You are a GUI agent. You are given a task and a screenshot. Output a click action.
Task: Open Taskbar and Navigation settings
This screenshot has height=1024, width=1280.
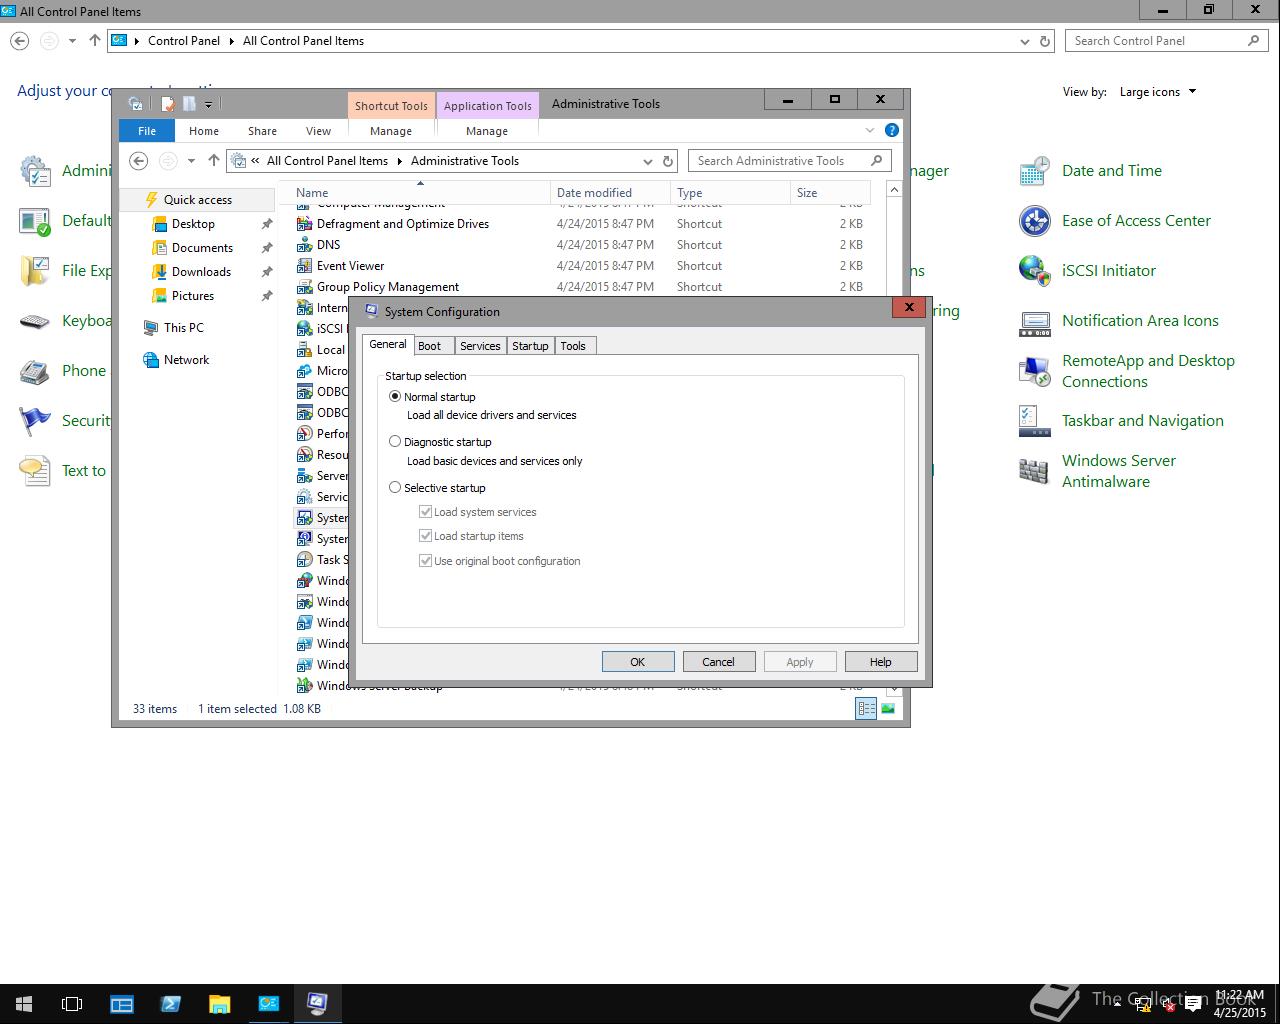coord(1143,421)
